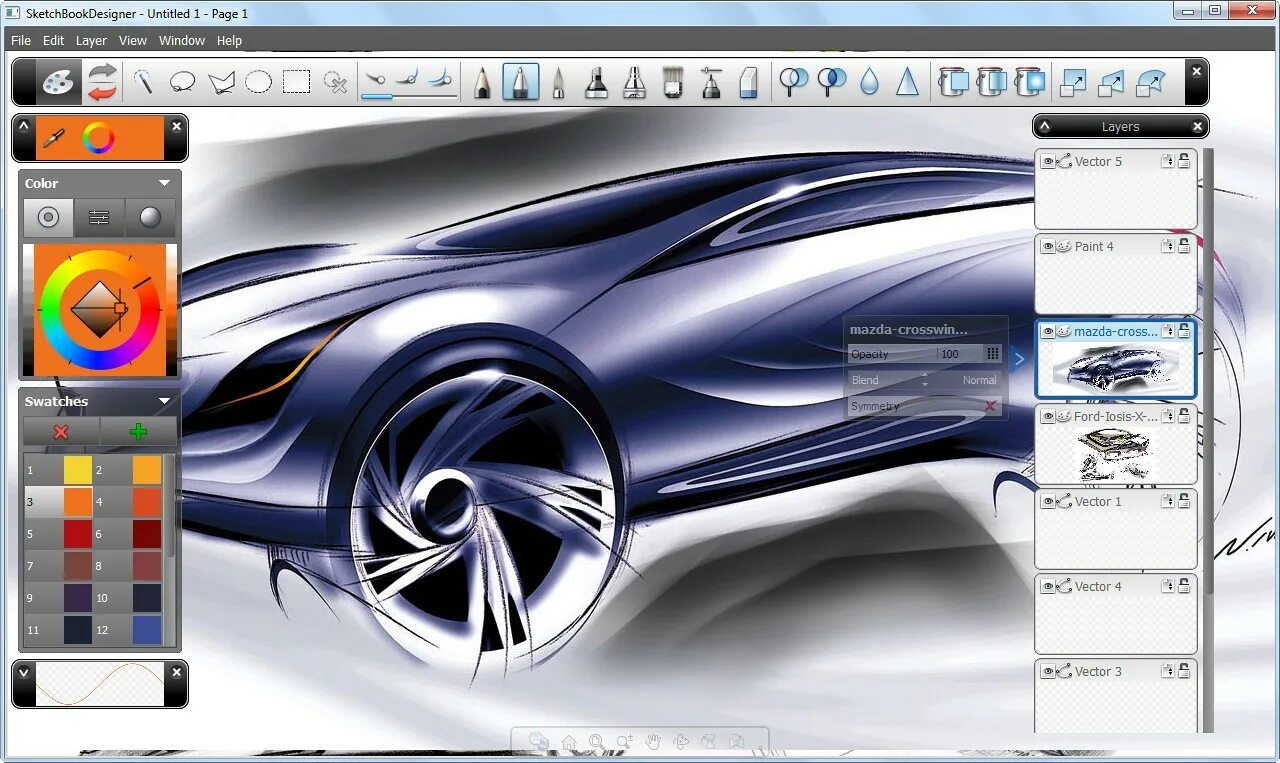
Task: Open the View menu
Action: 133,40
